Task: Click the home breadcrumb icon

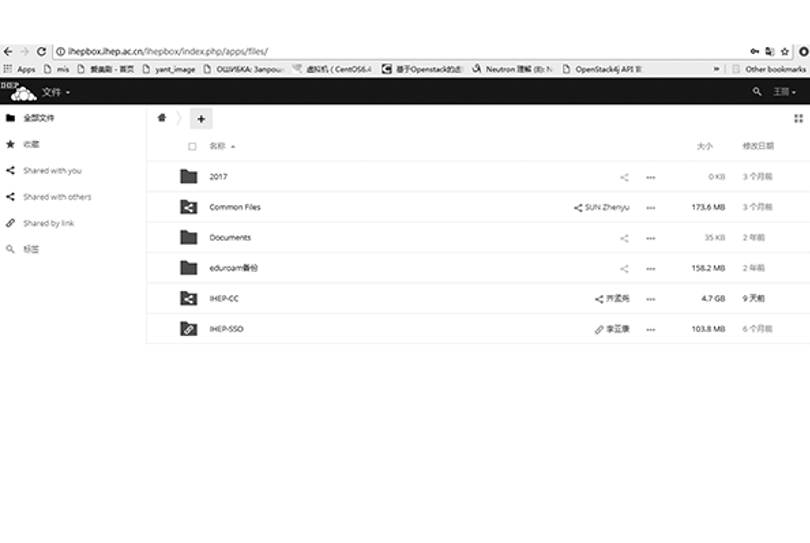Action: tap(161, 118)
